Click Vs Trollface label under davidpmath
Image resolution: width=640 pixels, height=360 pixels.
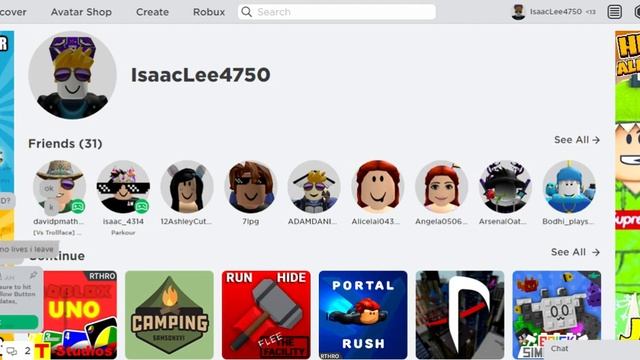57,233
